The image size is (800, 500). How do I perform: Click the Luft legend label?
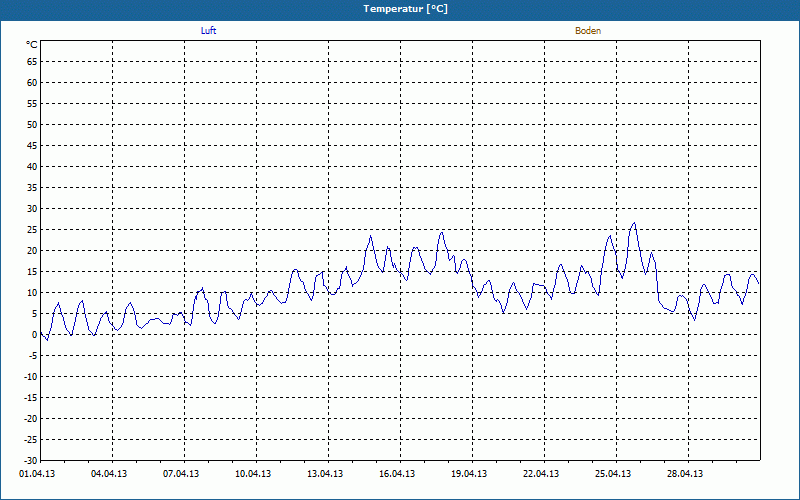click(208, 31)
